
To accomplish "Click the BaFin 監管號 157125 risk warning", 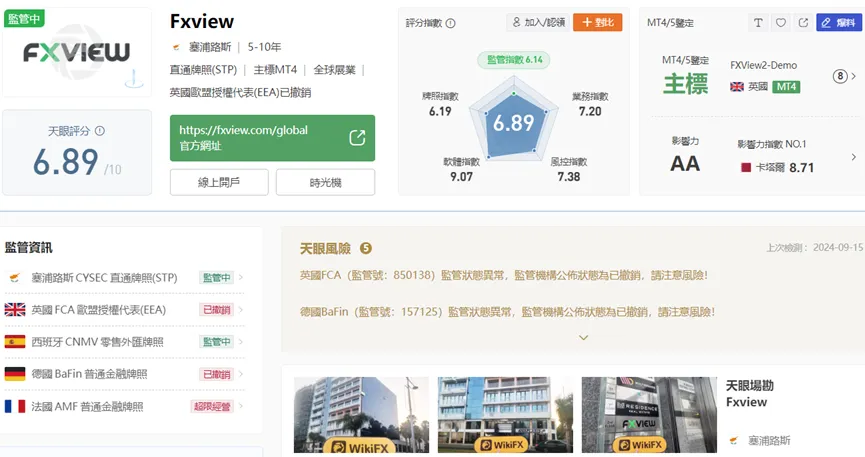I will pyautogui.click(x=508, y=312).
